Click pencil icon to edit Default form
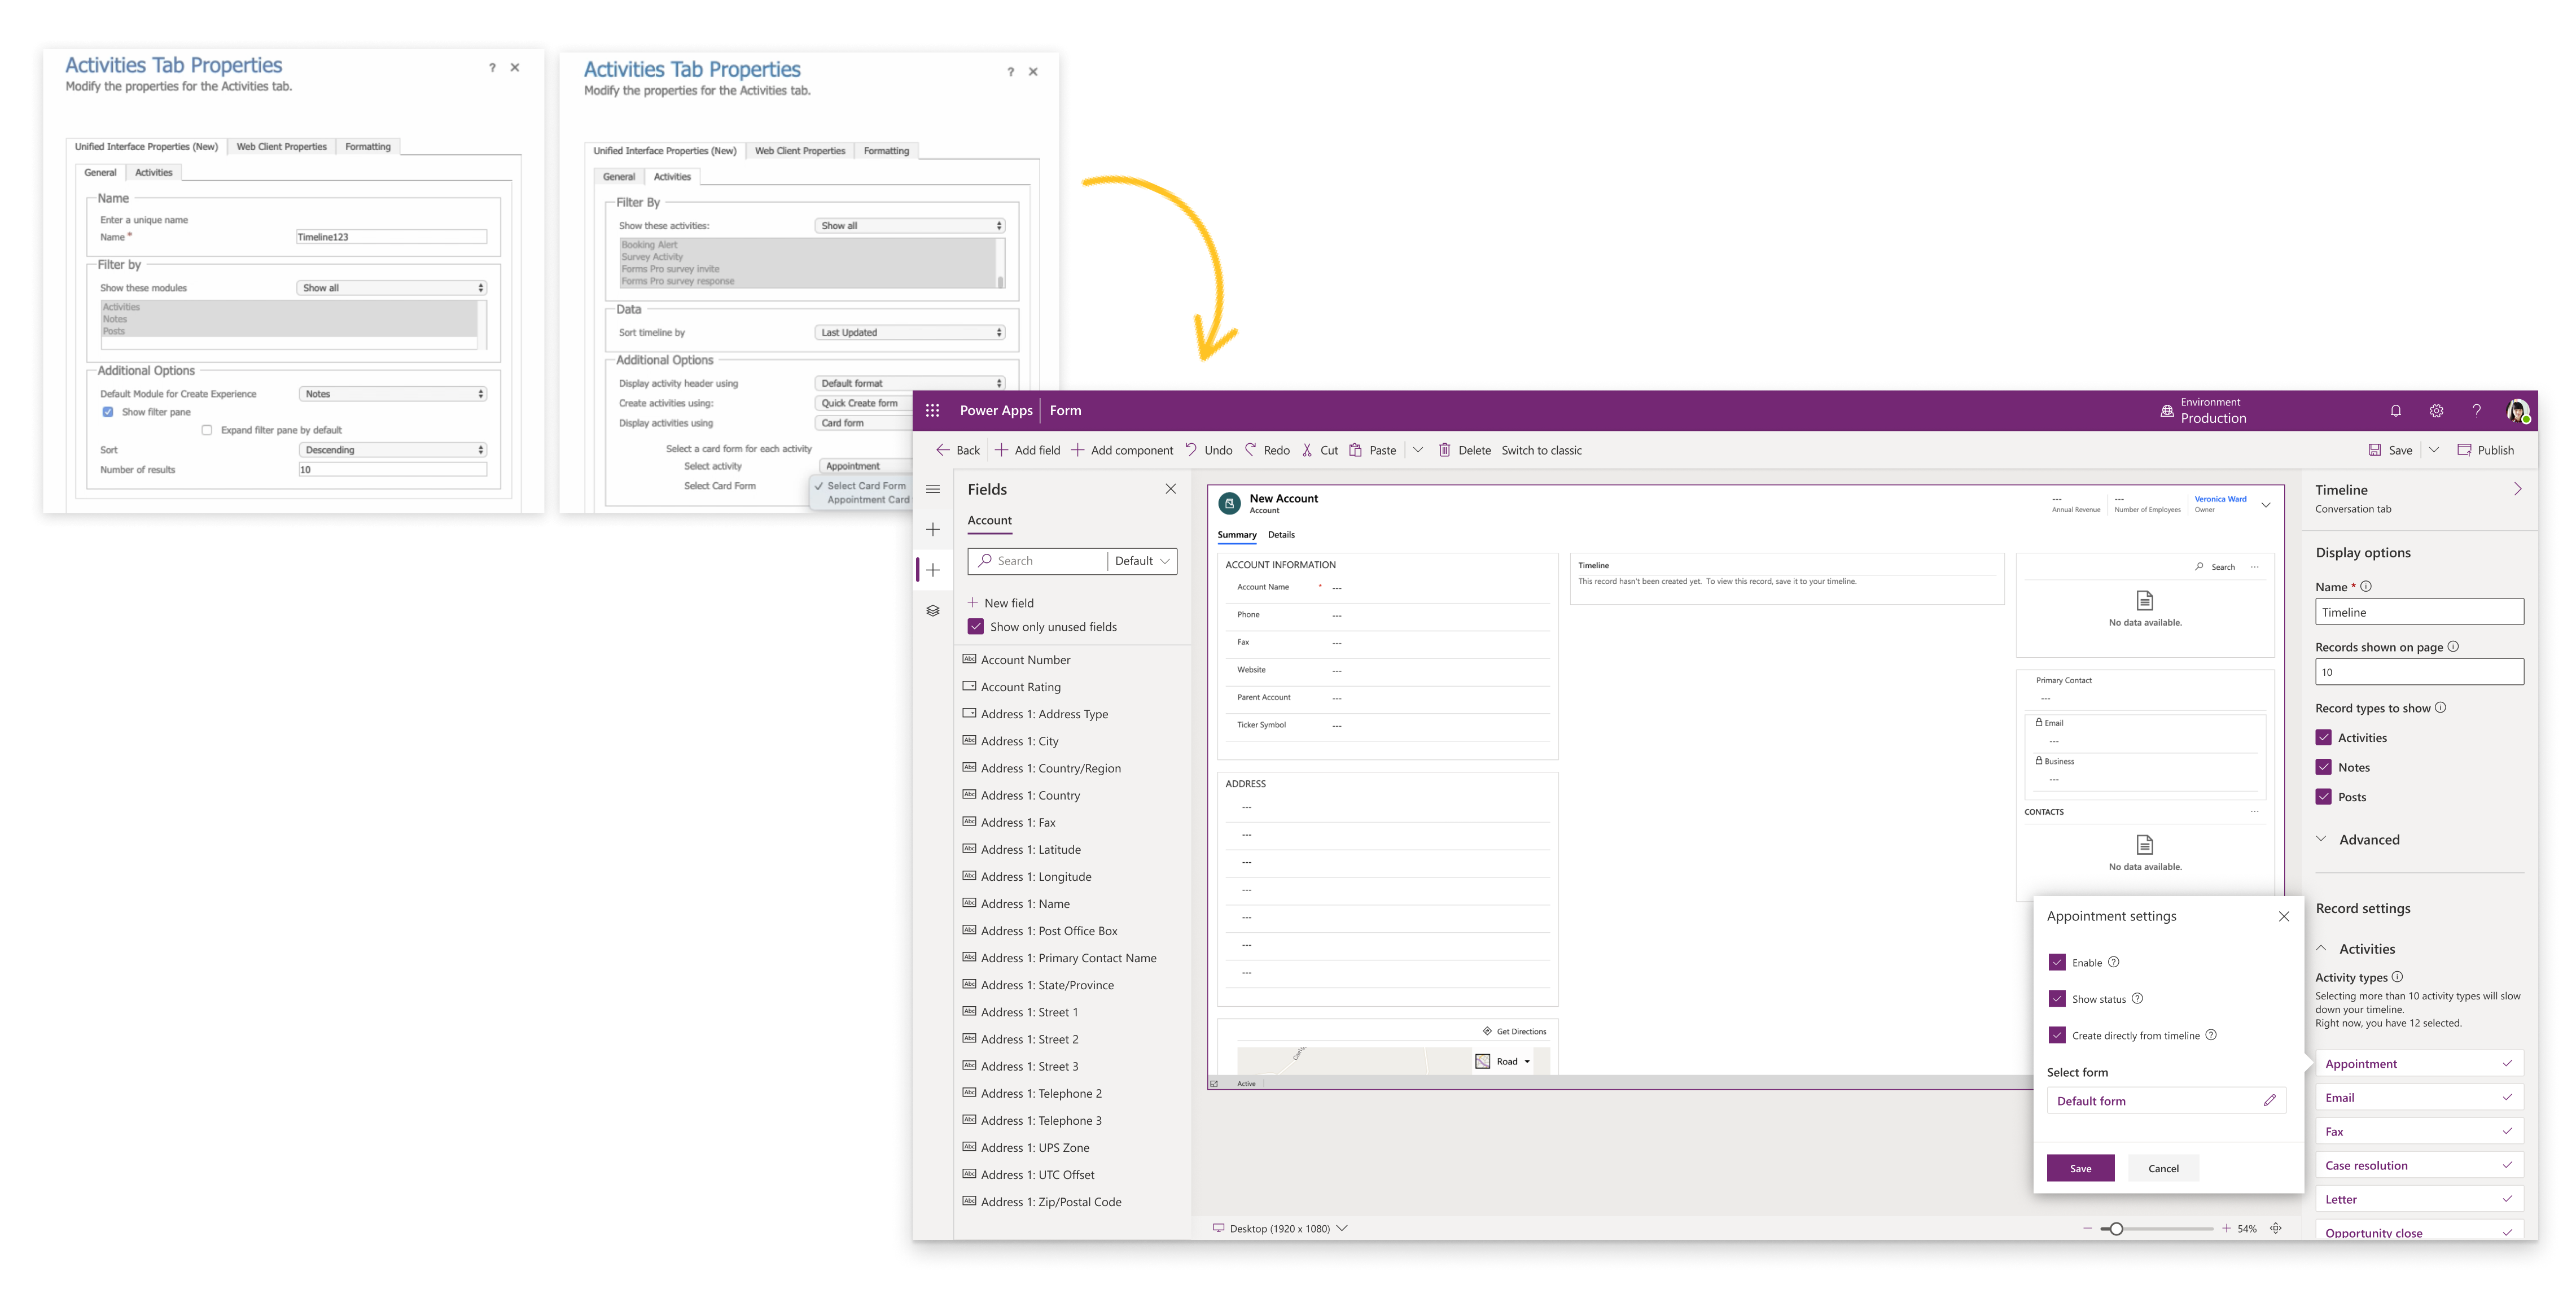The width and height of the screenshot is (2576, 1293). (2269, 1100)
